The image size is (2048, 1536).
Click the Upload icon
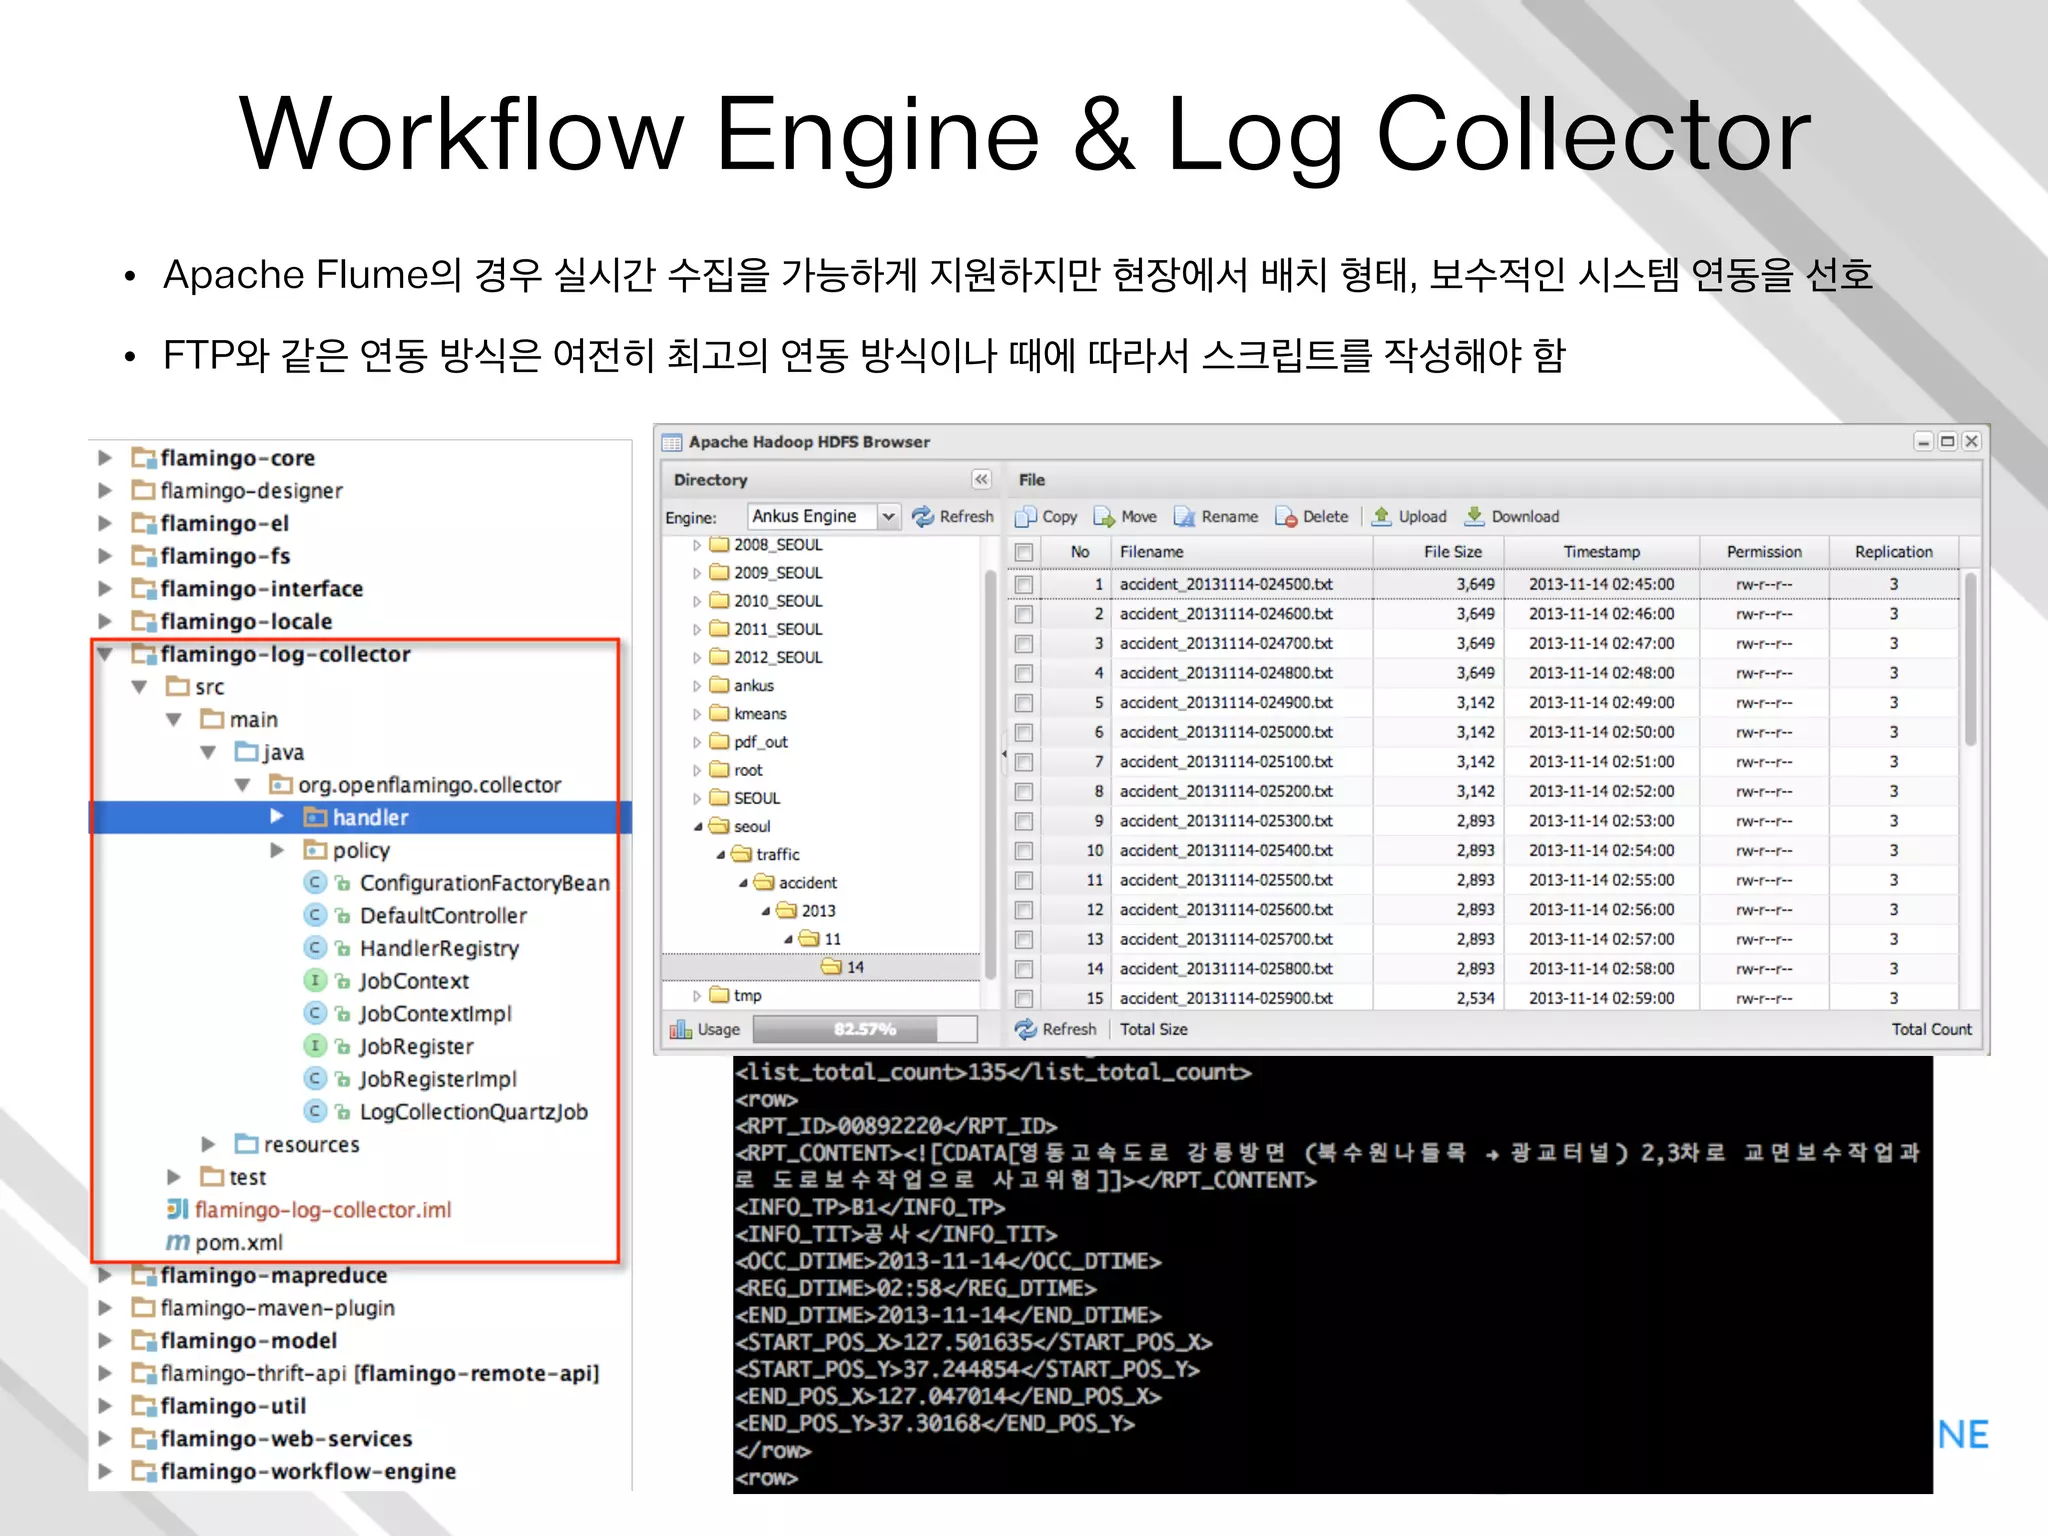1382,517
